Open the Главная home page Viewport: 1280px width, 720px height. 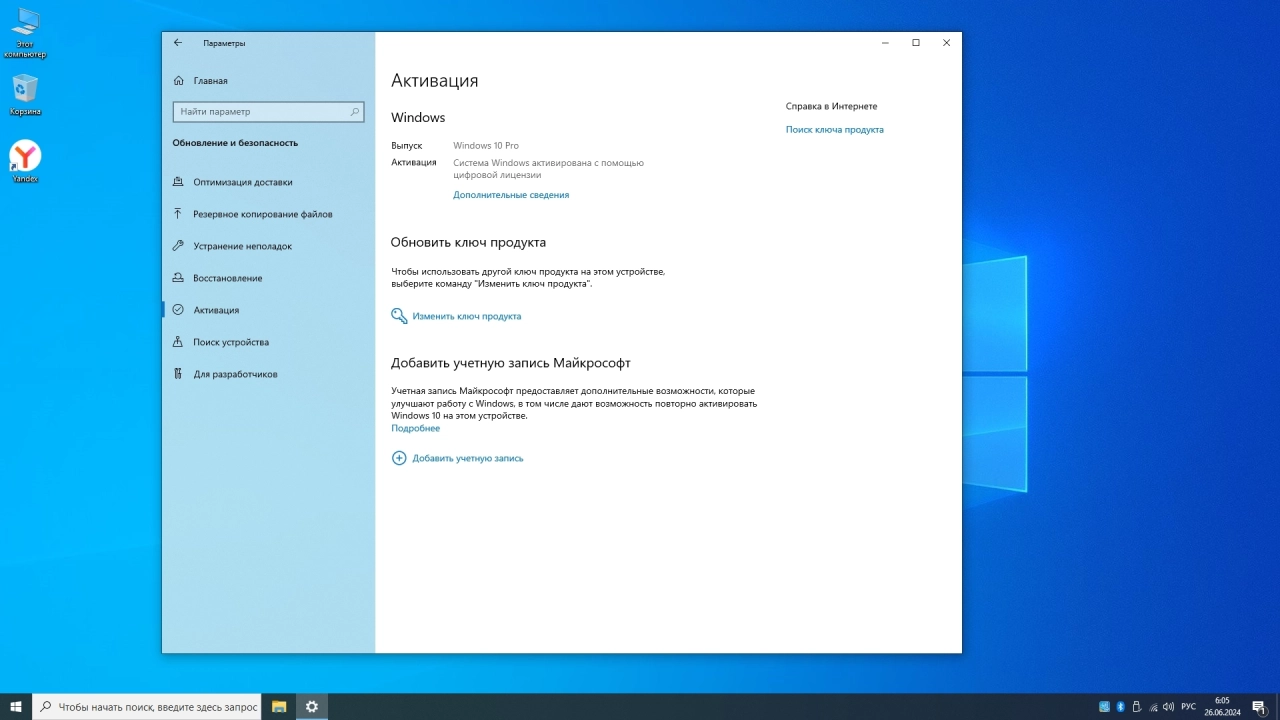click(200, 81)
